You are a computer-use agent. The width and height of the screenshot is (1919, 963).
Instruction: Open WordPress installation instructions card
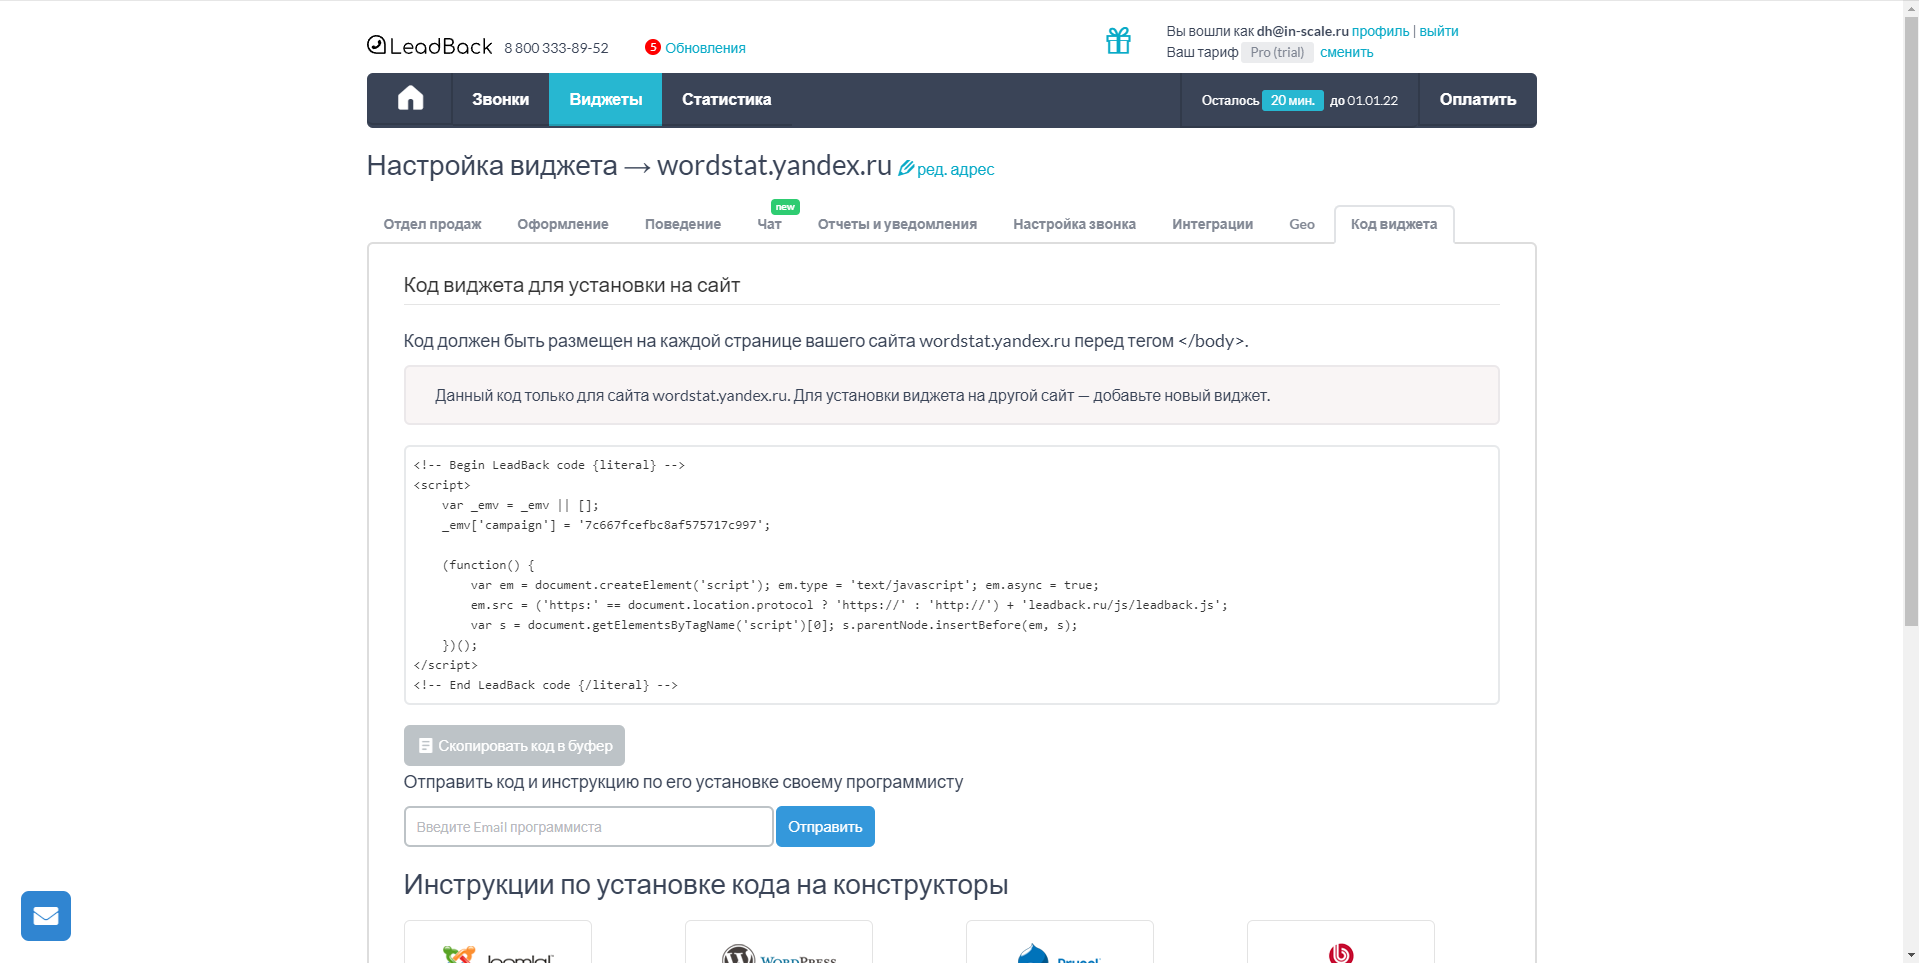pos(779,942)
